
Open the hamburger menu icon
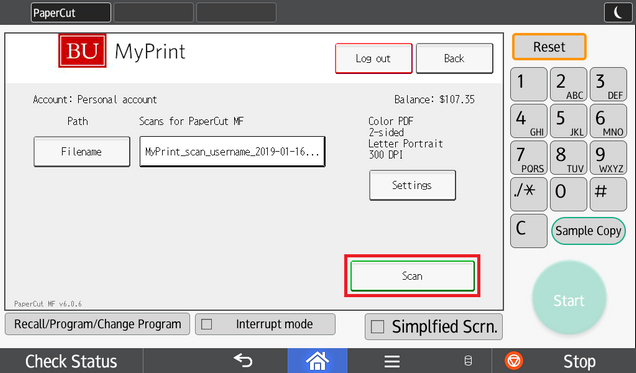(x=392, y=361)
